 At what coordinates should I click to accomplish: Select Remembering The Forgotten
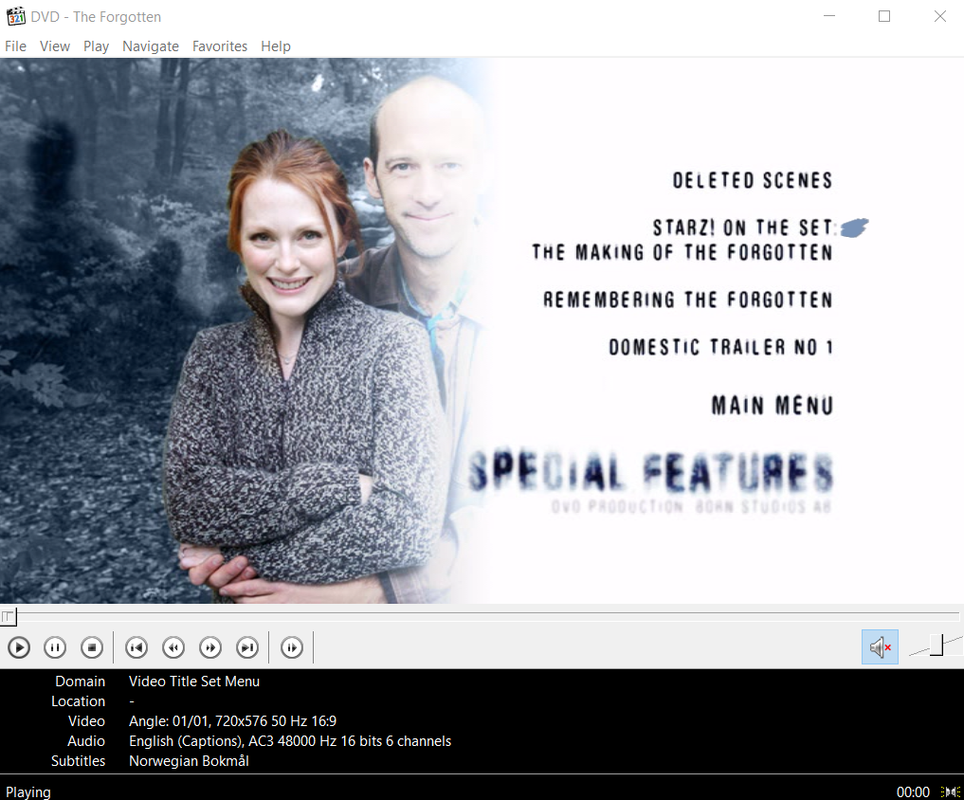(688, 299)
